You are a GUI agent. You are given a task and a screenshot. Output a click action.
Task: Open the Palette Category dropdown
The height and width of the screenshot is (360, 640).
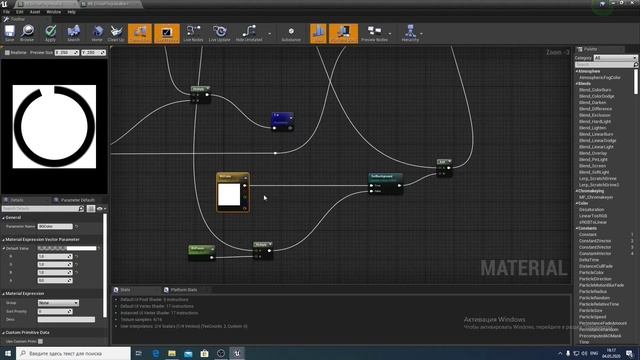(615, 58)
